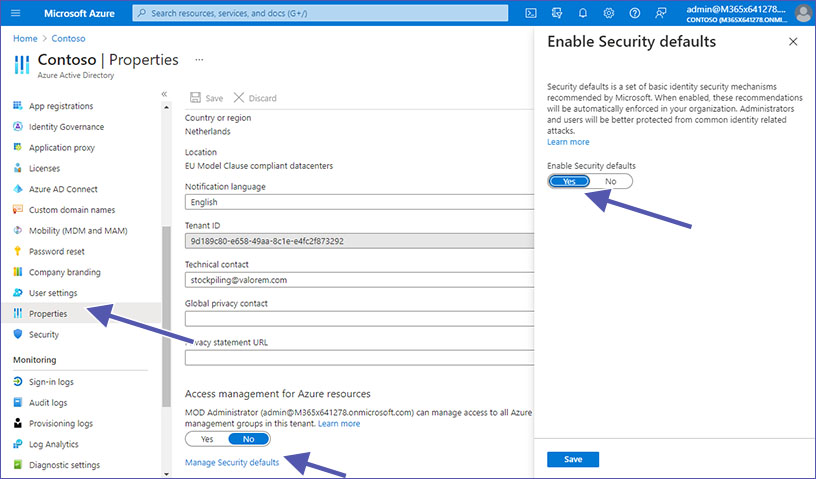816x479 pixels.
Task: Open the portal hamburger menu
Action: pos(16,13)
